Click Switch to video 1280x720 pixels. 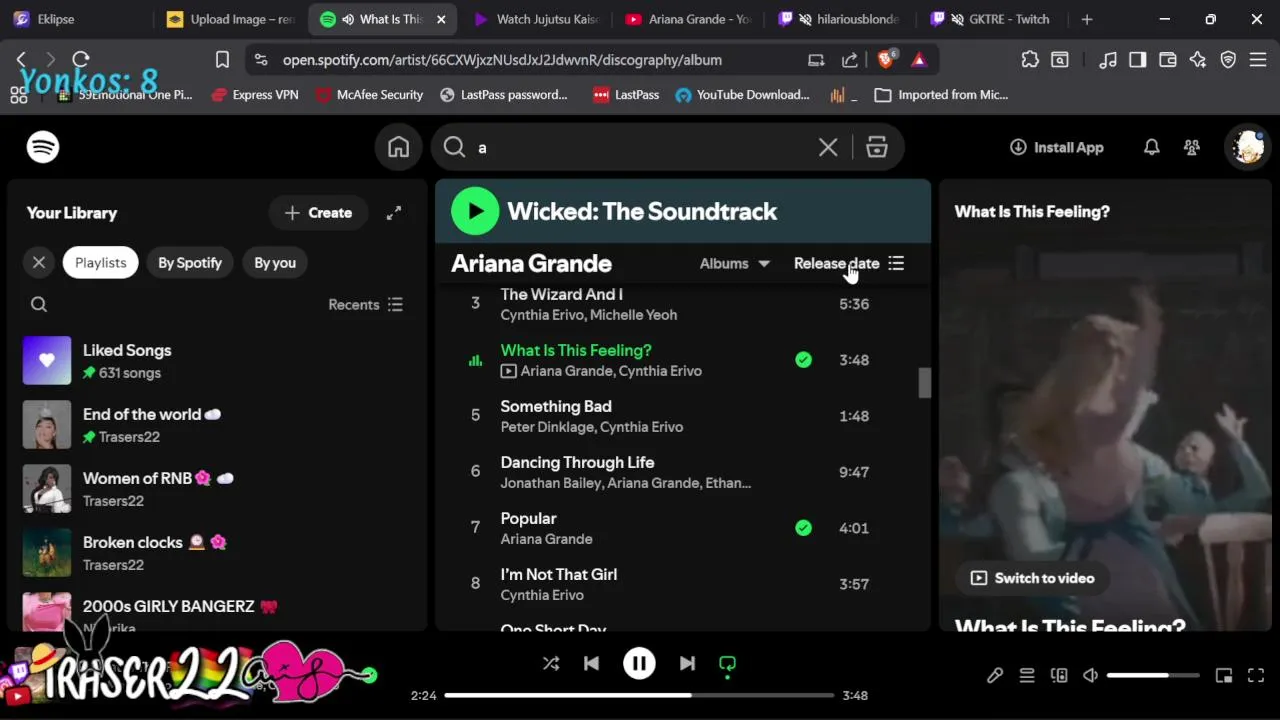point(1033,578)
